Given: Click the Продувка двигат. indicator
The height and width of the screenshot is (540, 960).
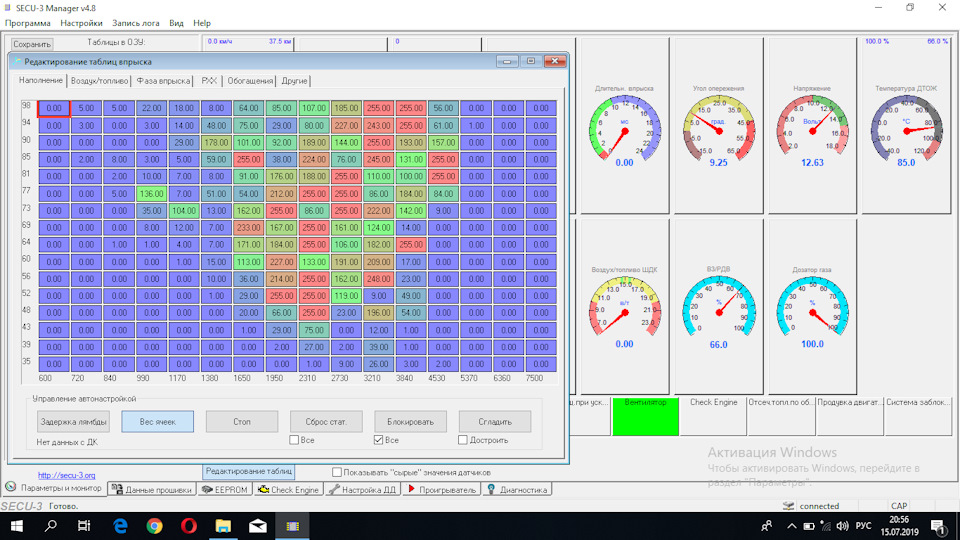Looking at the screenshot, I should click(850, 416).
